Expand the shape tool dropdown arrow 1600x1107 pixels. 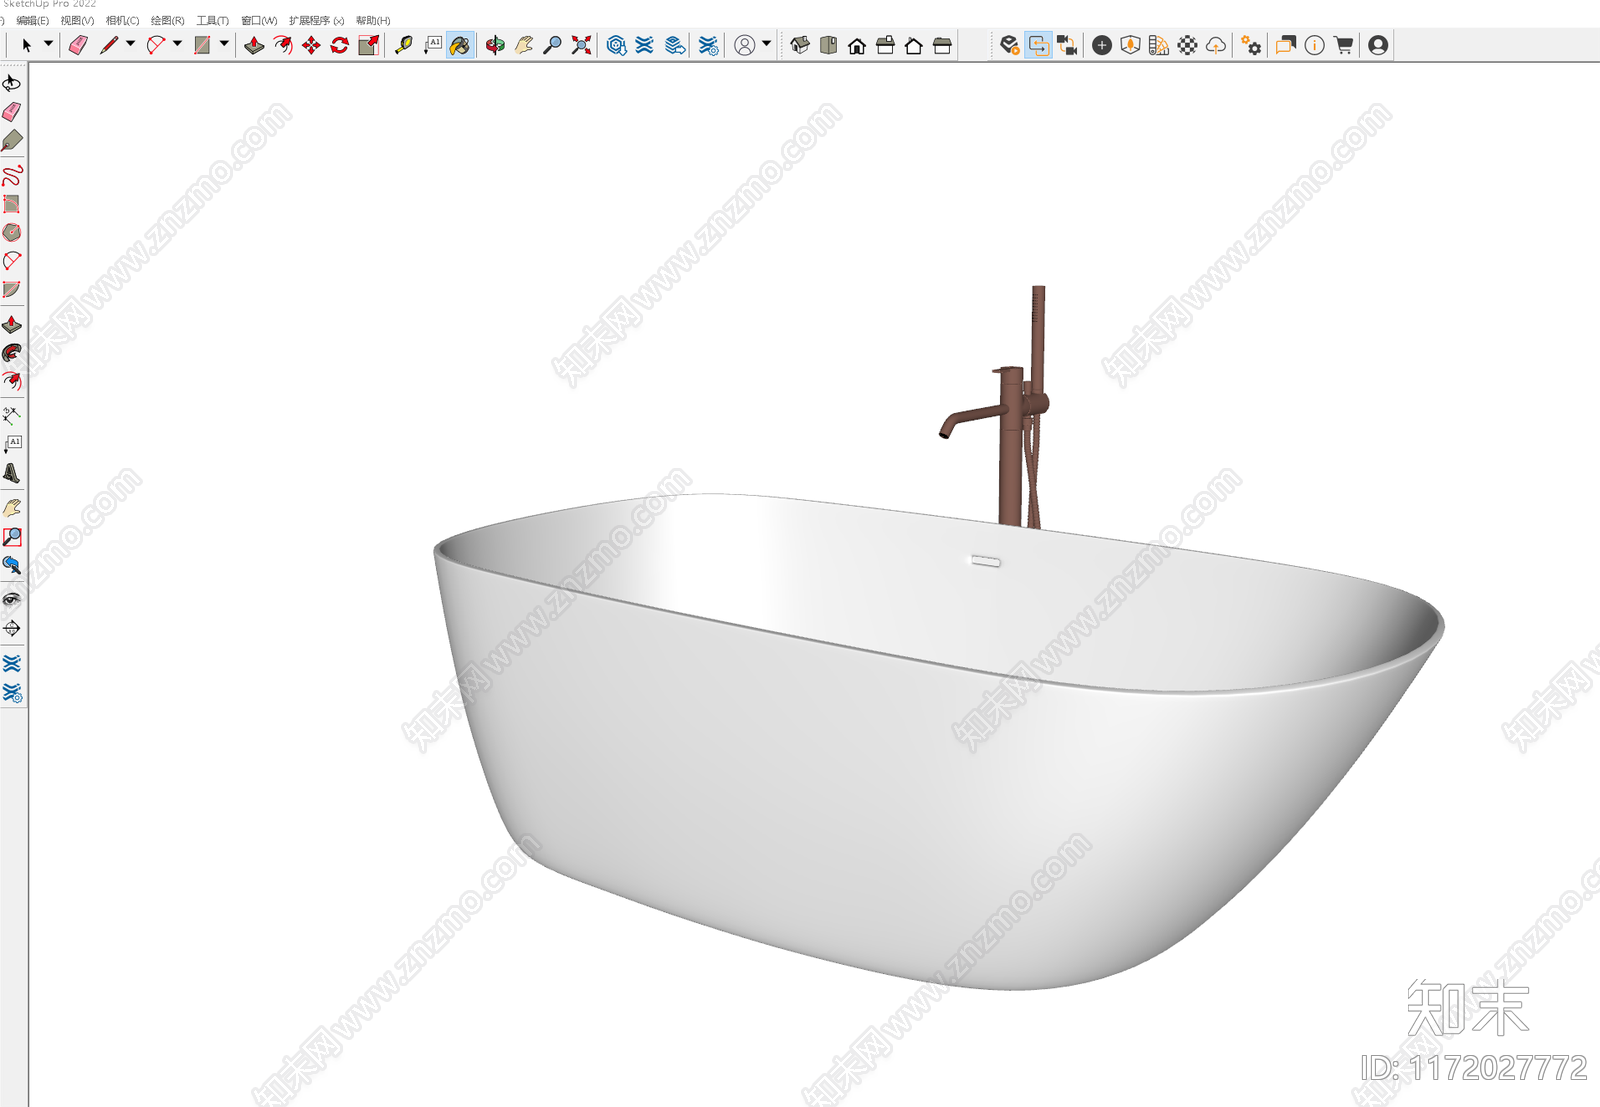224,44
